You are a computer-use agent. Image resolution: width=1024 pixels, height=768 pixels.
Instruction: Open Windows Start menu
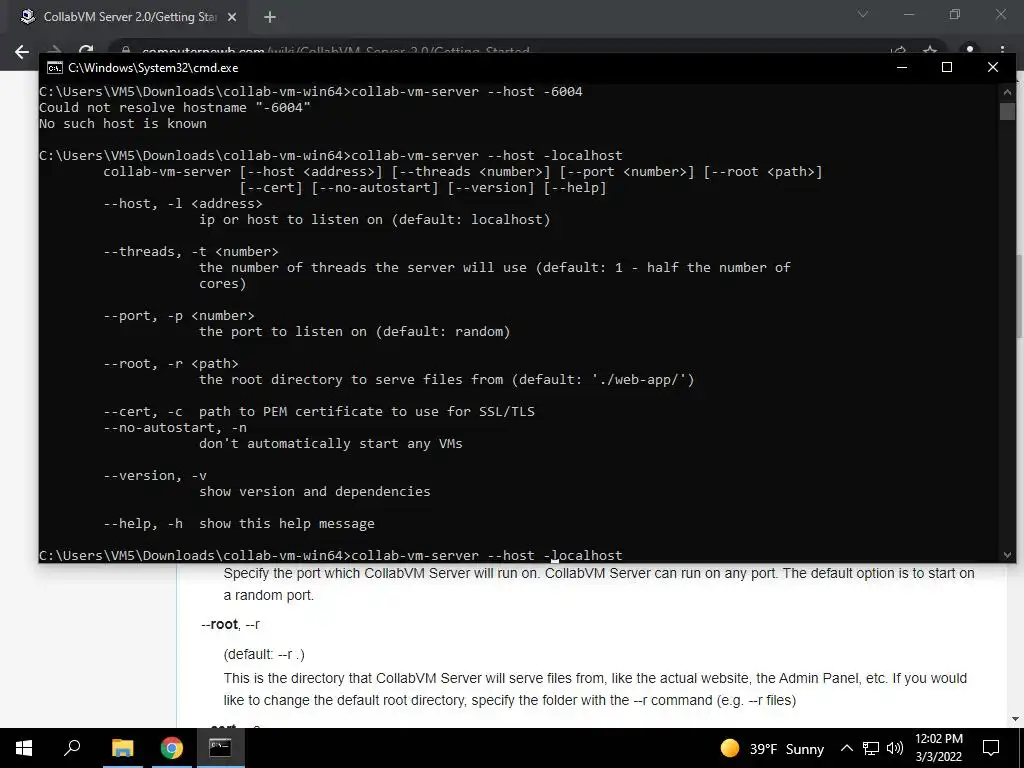coord(24,748)
